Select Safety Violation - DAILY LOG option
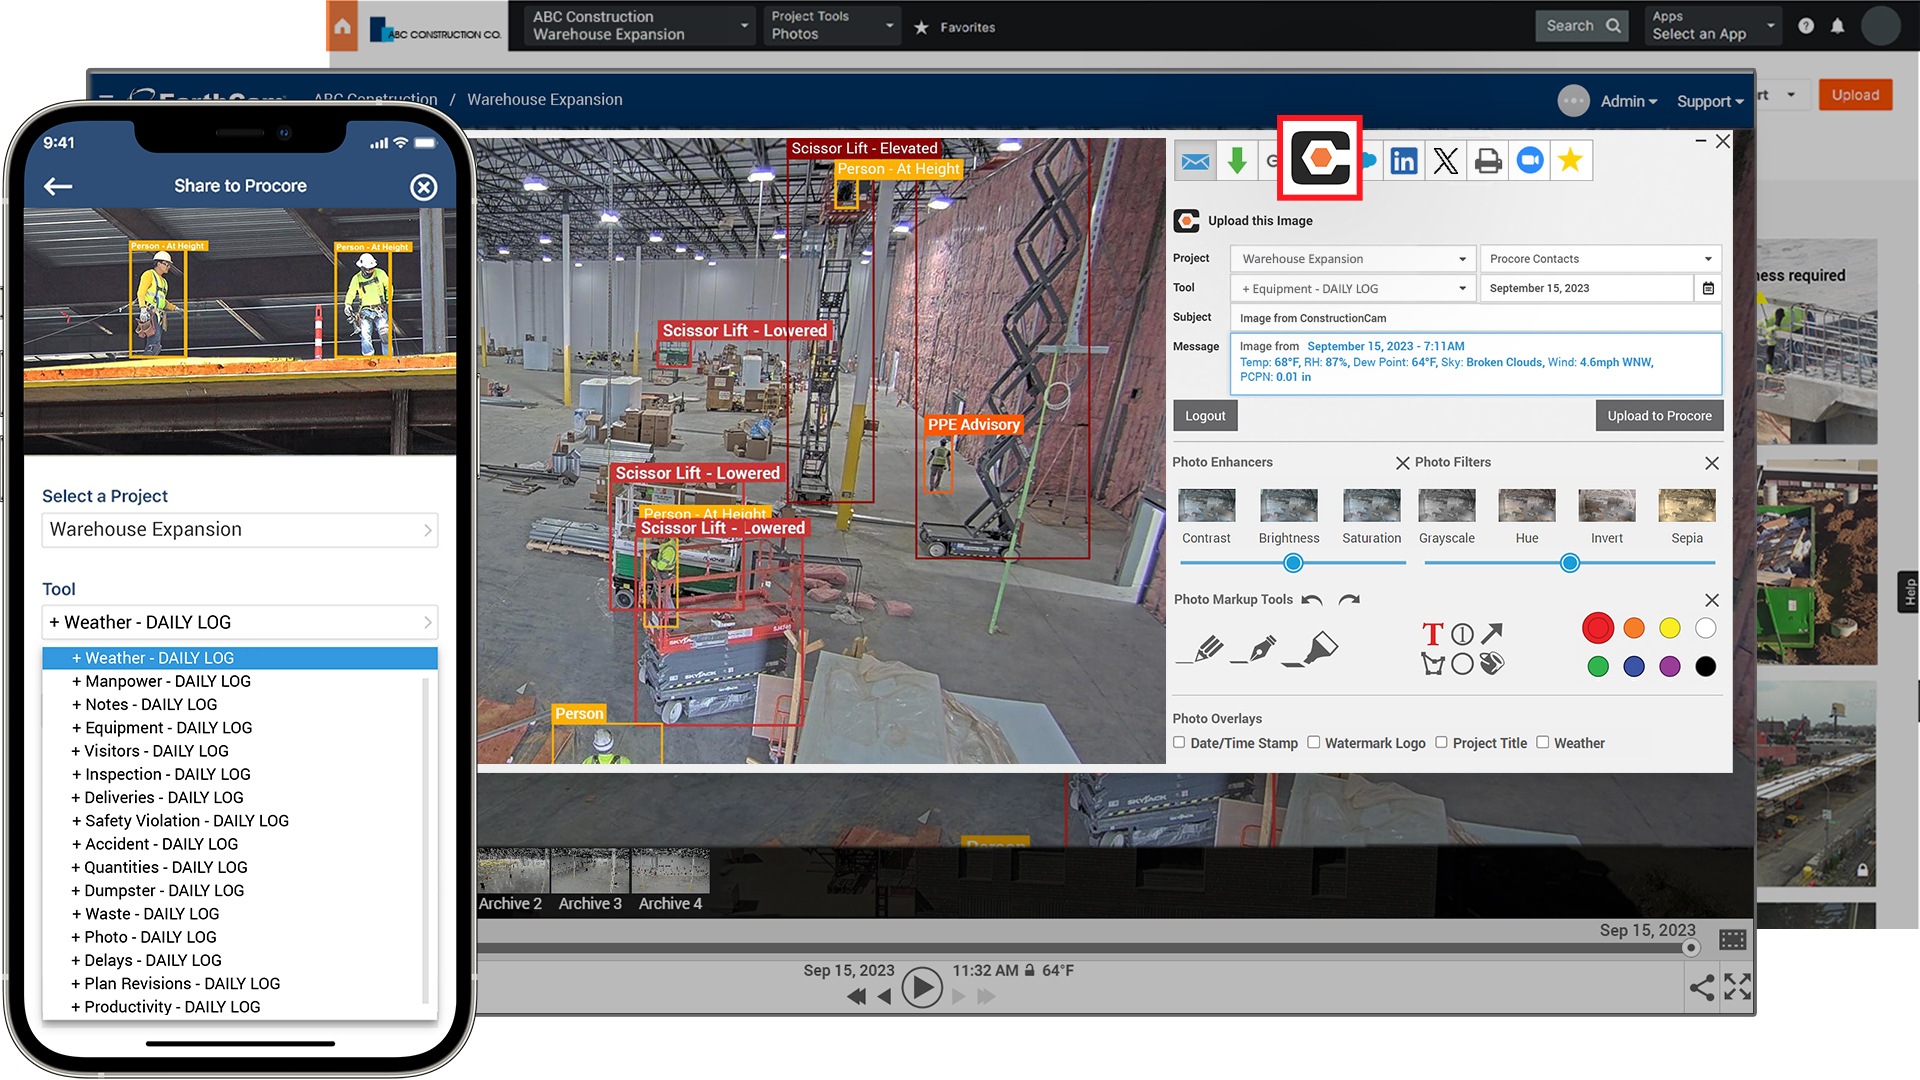The height and width of the screenshot is (1080, 1920). [x=180, y=821]
